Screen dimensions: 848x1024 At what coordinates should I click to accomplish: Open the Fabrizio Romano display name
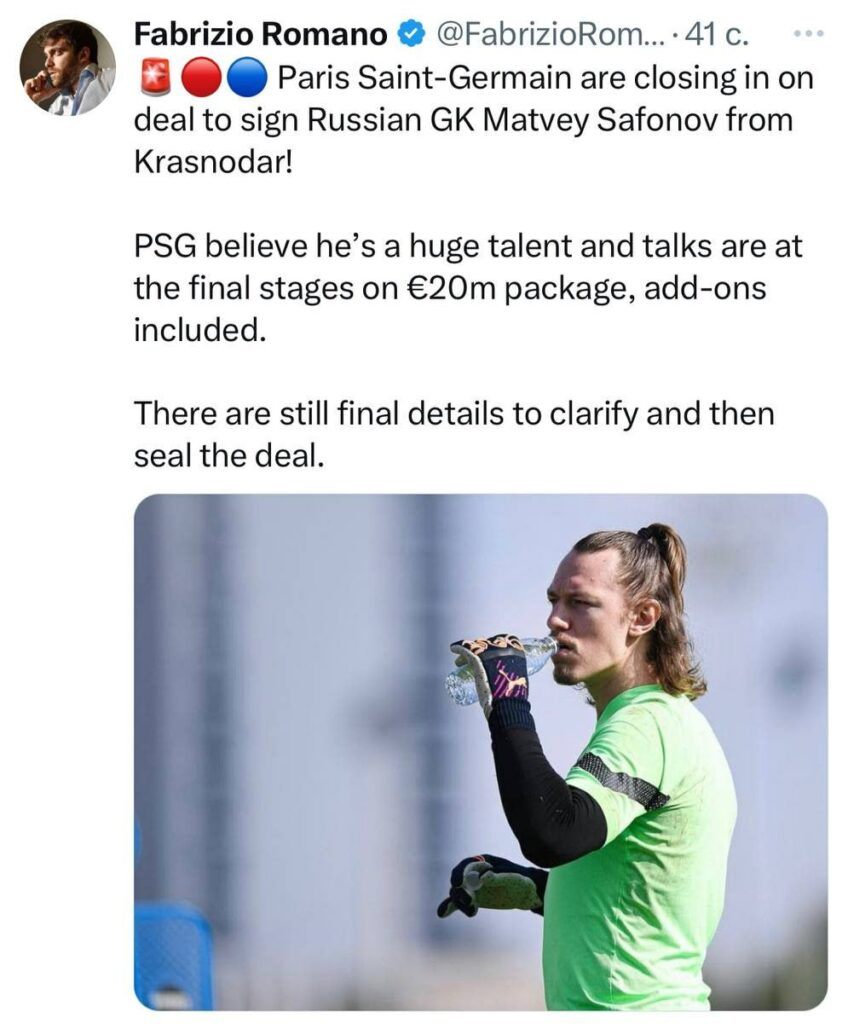point(260,35)
